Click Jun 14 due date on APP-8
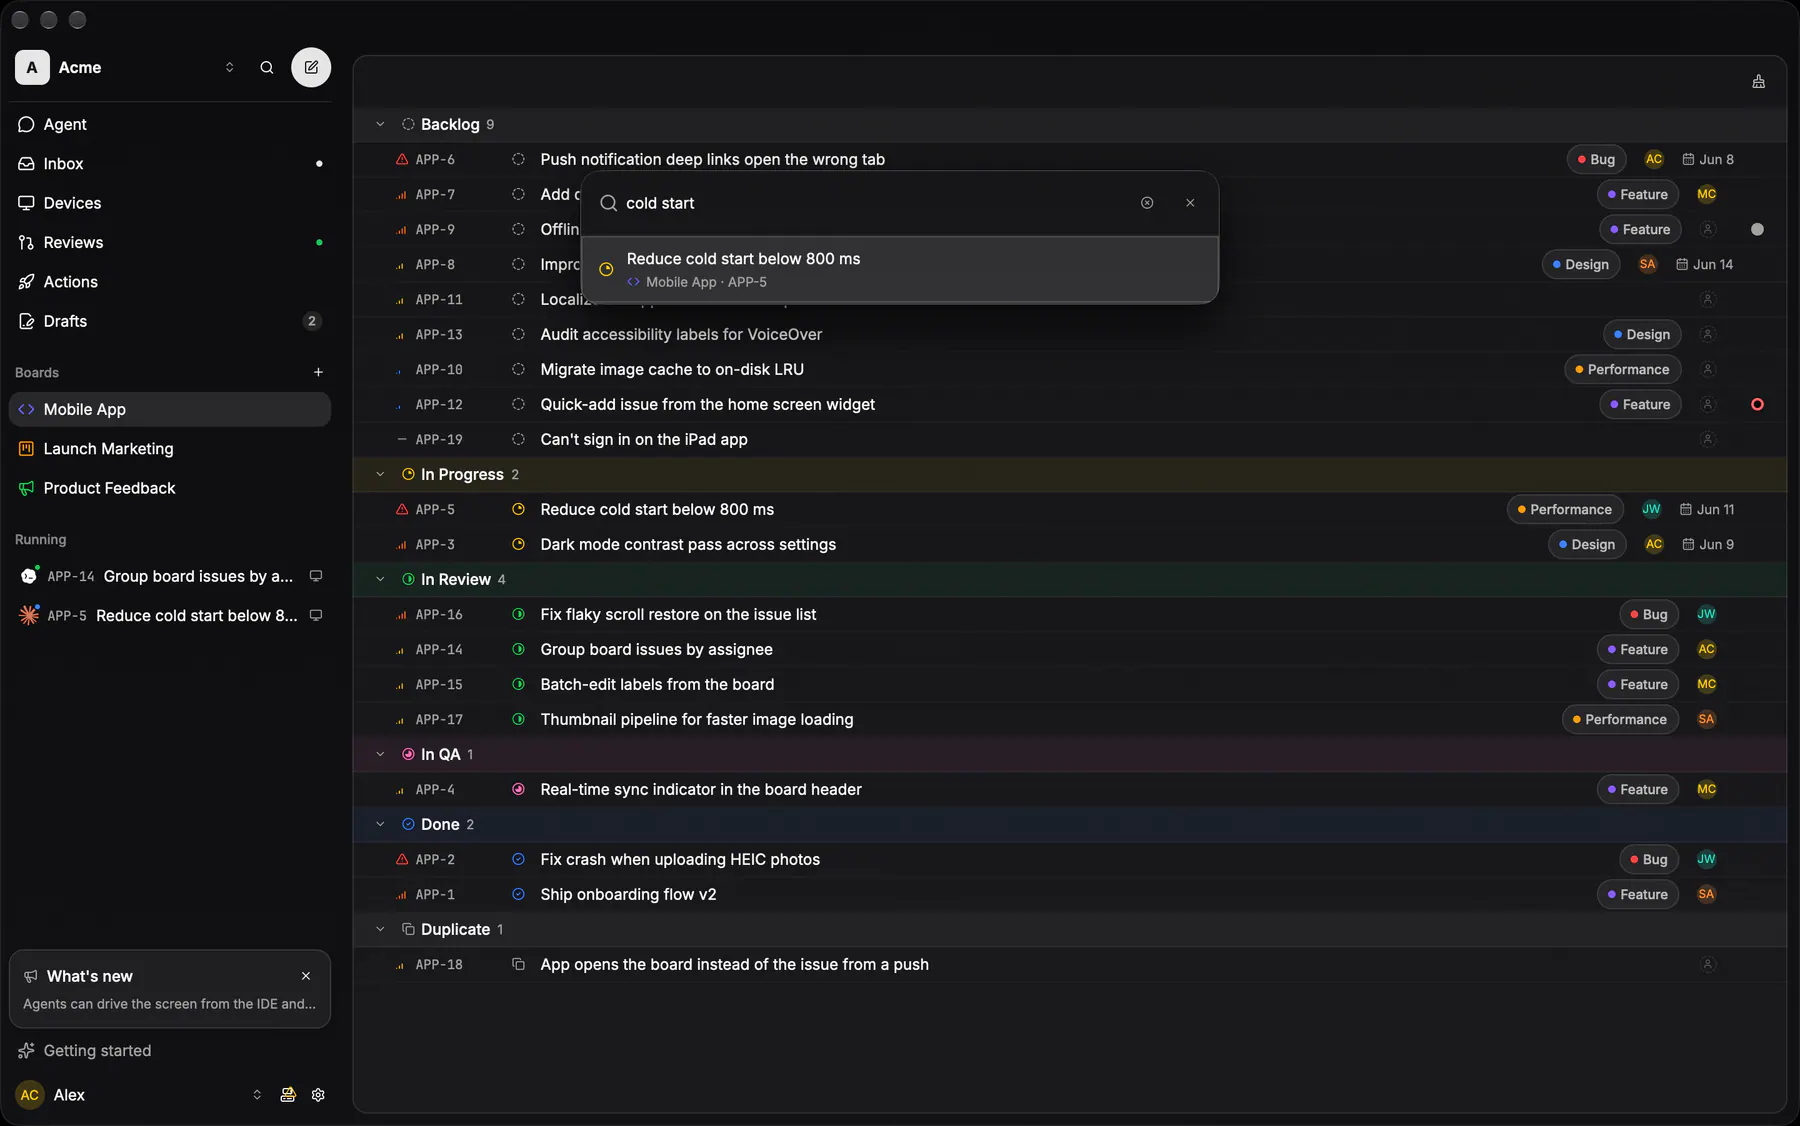Viewport: 1800px width, 1126px height. pyautogui.click(x=1705, y=264)
